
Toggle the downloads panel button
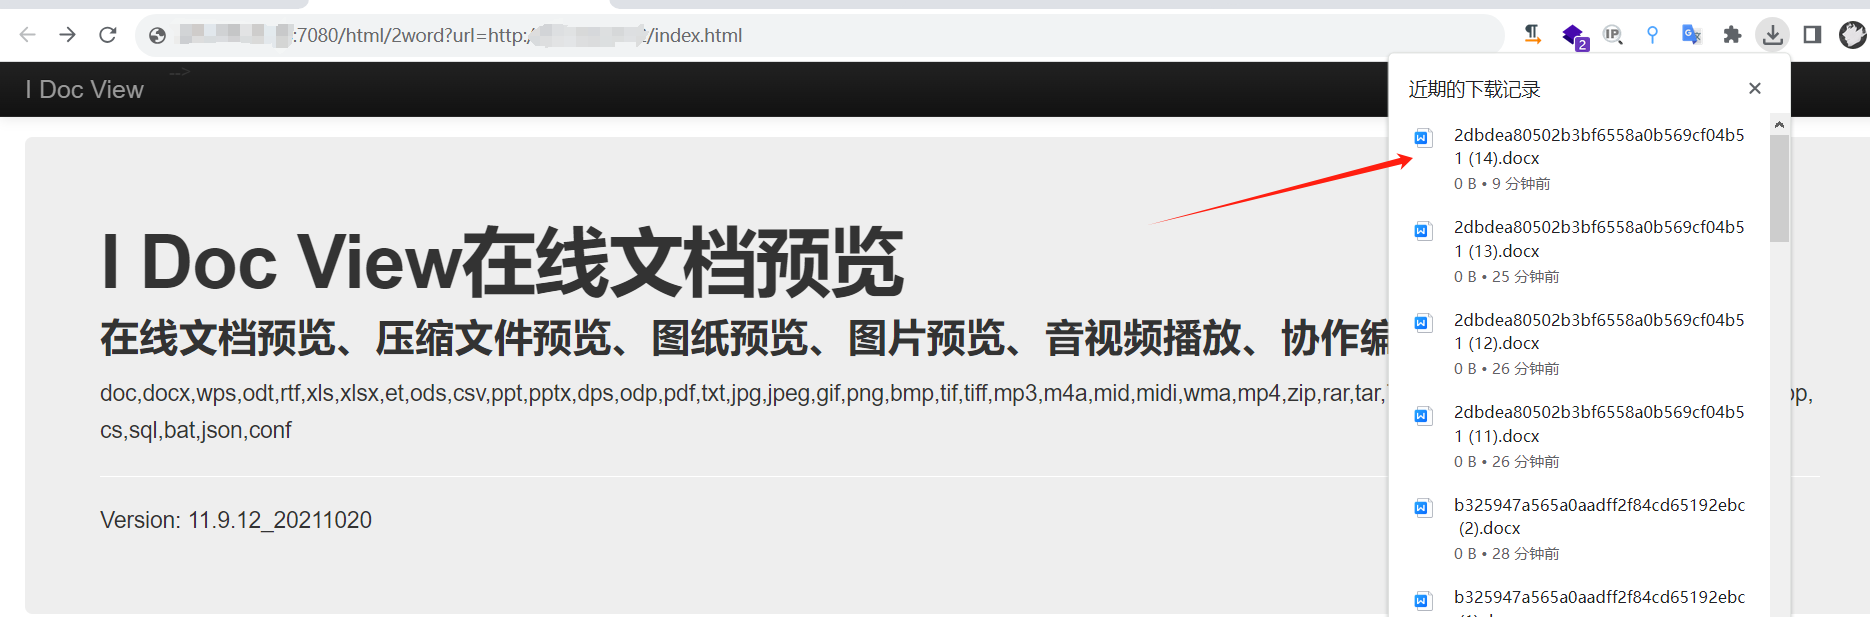point(1772,35)
